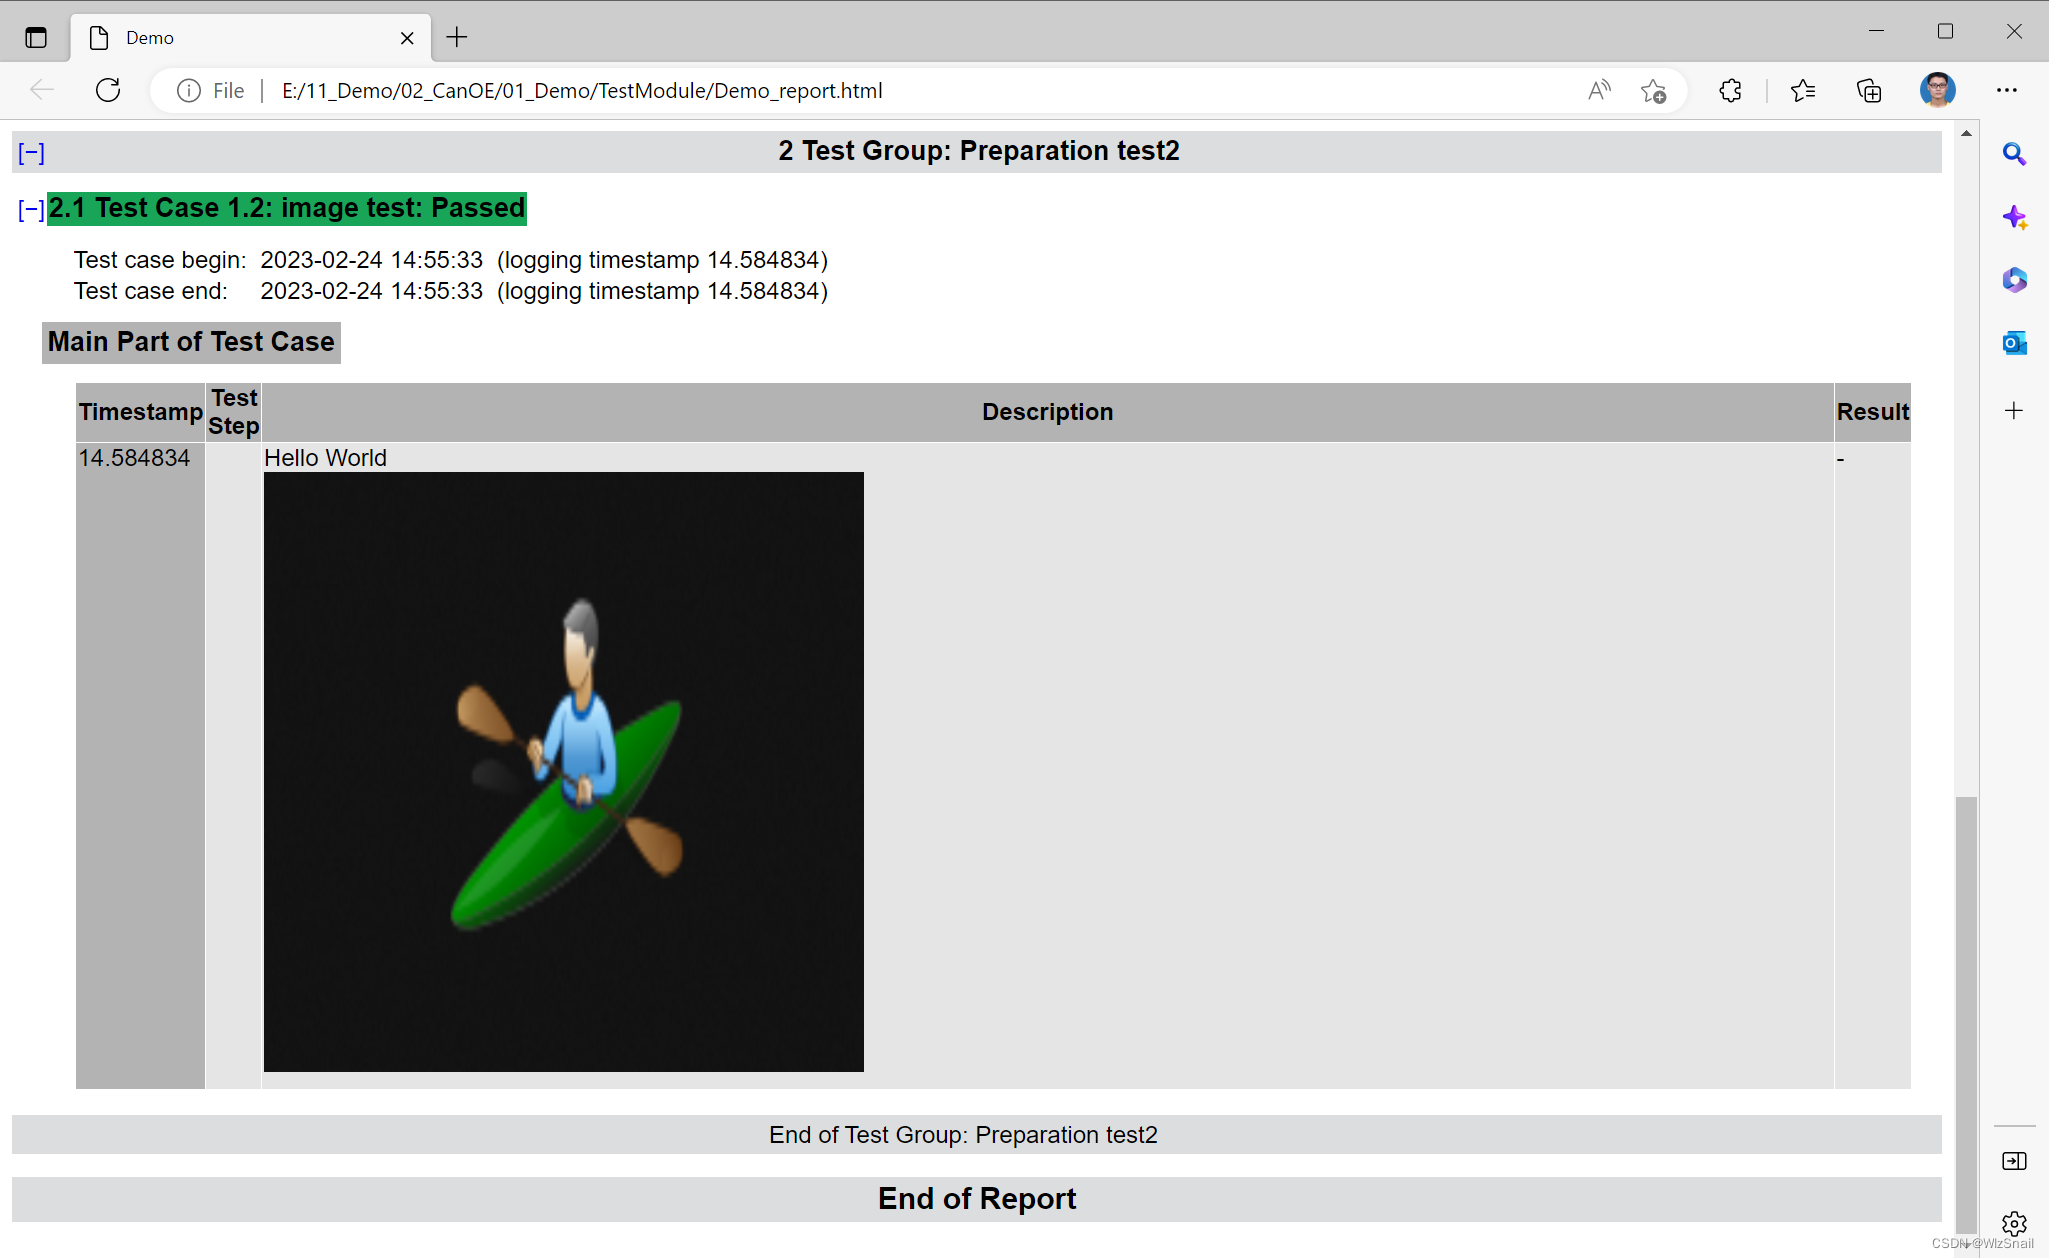Click '2.1 Test Case 1.2: image test: Passed'
The height and width of the screenshot is (1258, 2049).
(287, 208)
